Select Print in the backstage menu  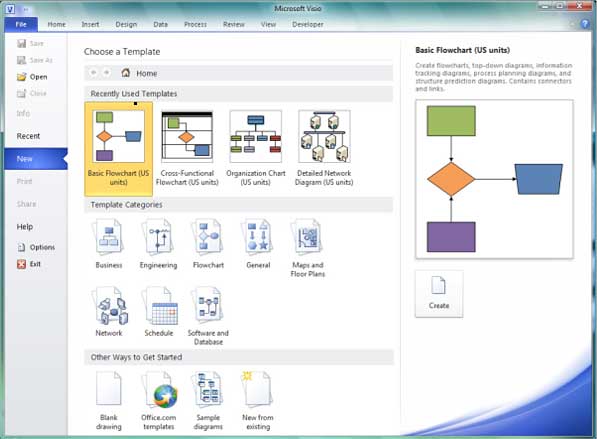point(24,181)
